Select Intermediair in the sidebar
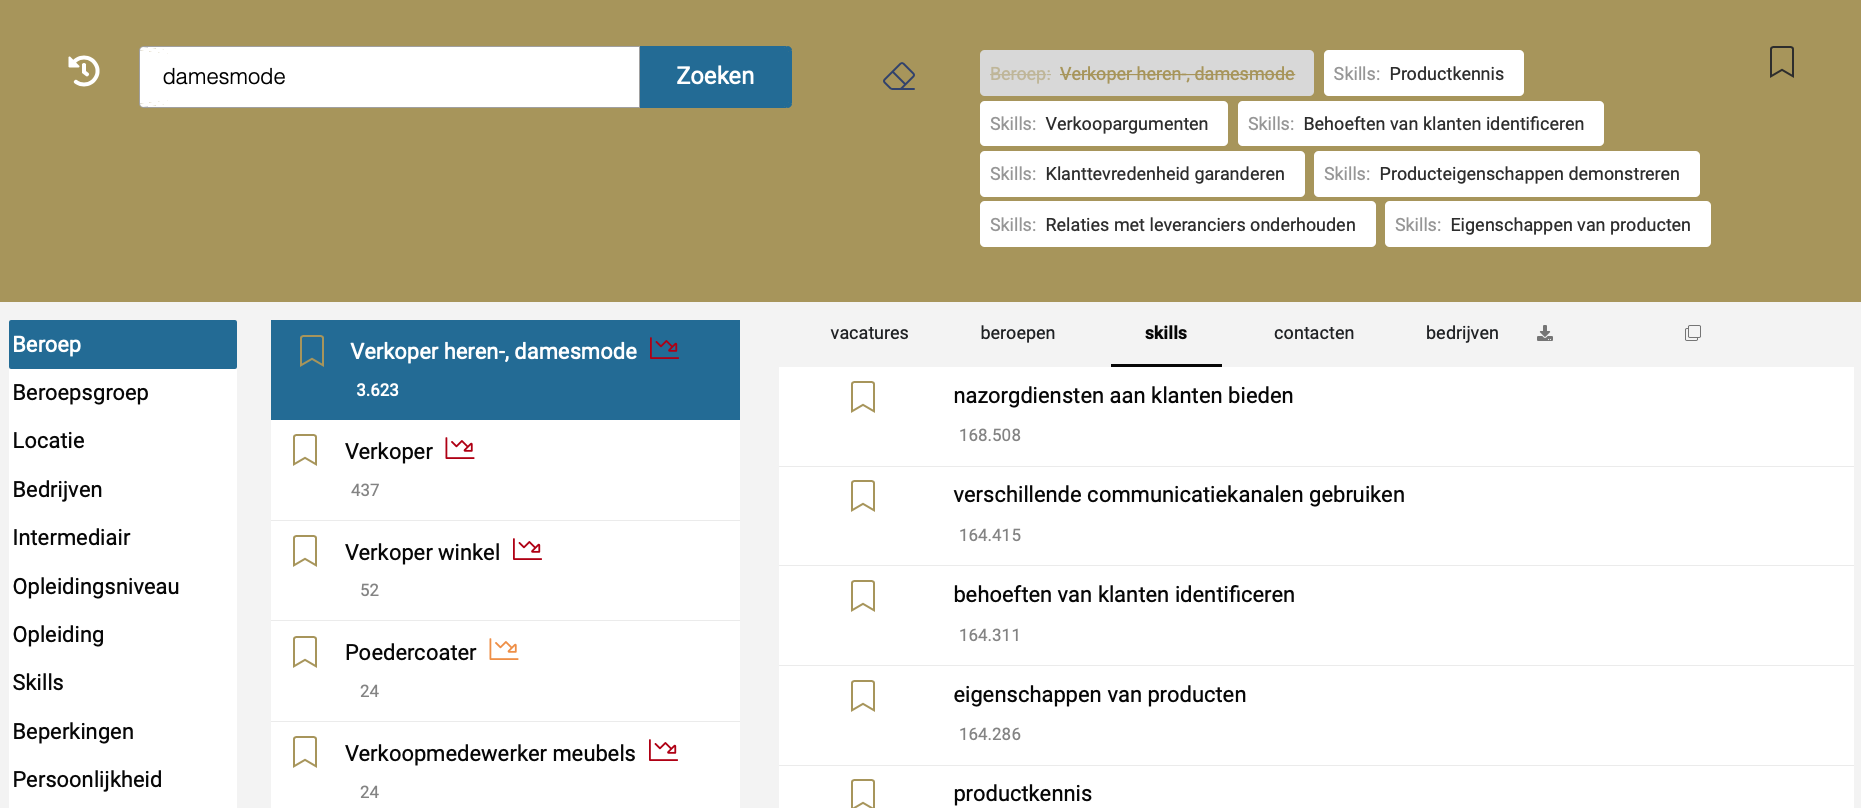Image resolution: width=1861 pixels, height=808 pixels. click(x=123, y=538)
